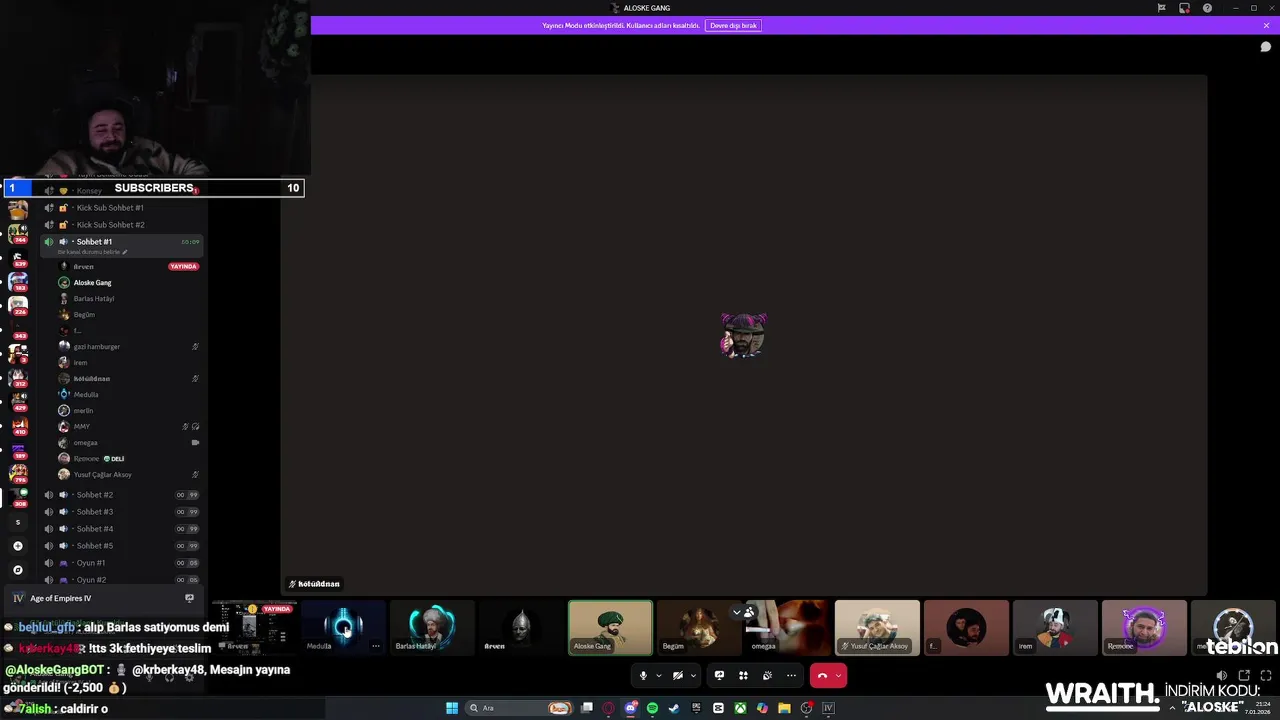The image size is (1280, 720).
Task: Join voice channel Sohbet #5
Action: point(121,546)
